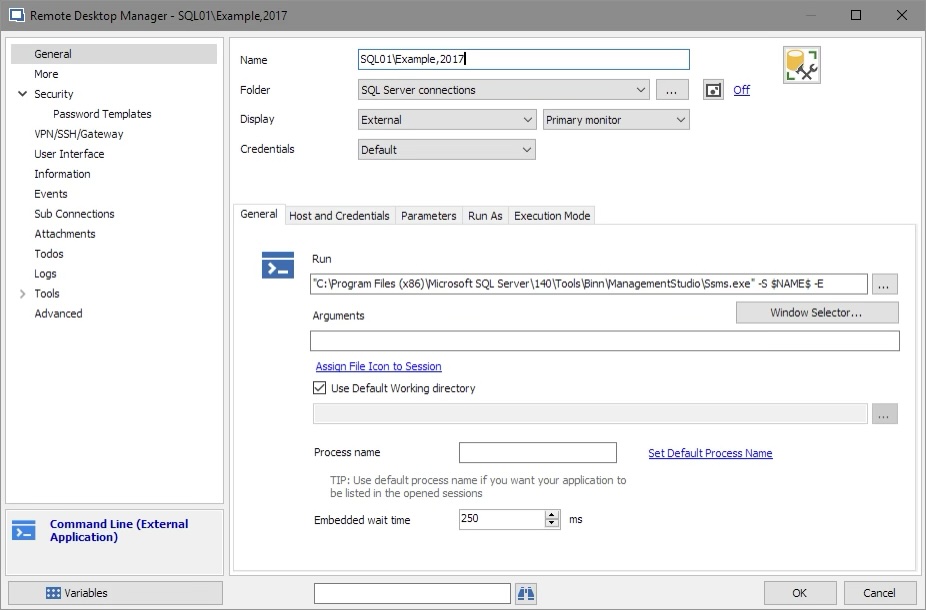The height and width of the screenshot is (610, 926).
Task: Open the Todos section
Action: pyautogui.click(x=49, y=254)
